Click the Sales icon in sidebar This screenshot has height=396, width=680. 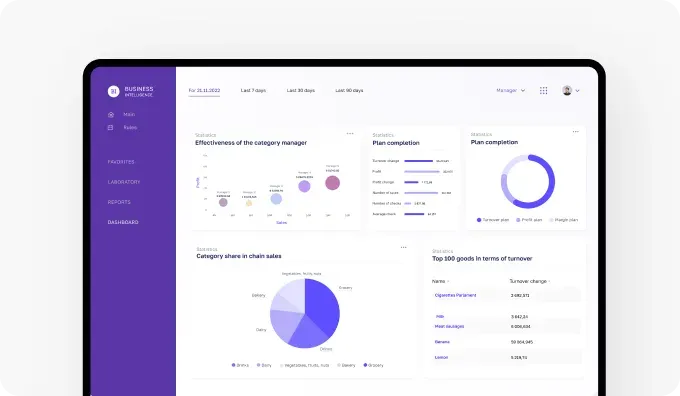coord(110,128)
